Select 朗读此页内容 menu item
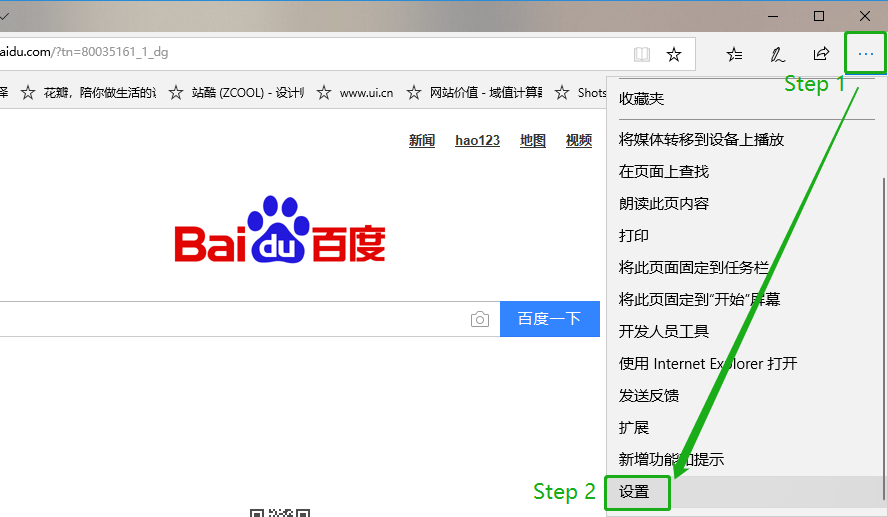 [x=744, y=203]
